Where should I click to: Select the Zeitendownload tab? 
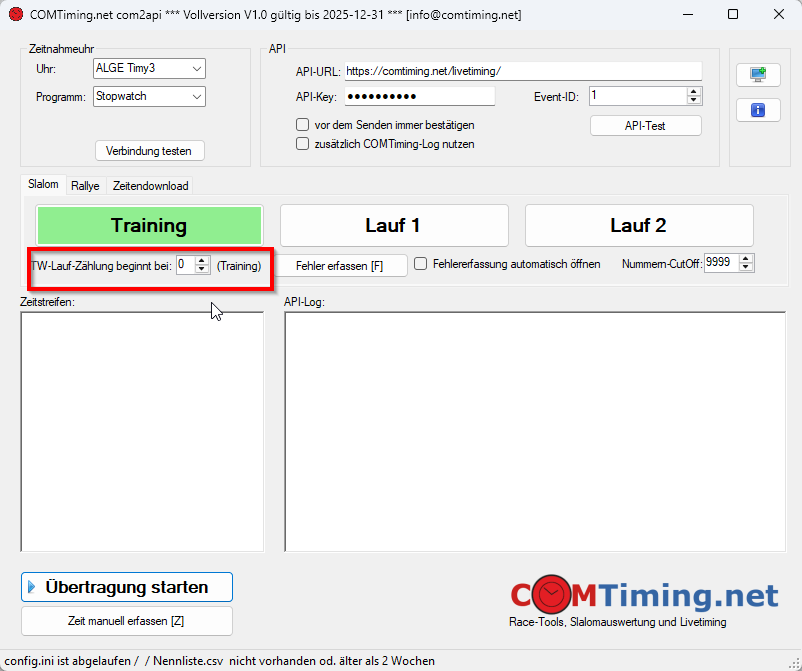tap(150, 186)
